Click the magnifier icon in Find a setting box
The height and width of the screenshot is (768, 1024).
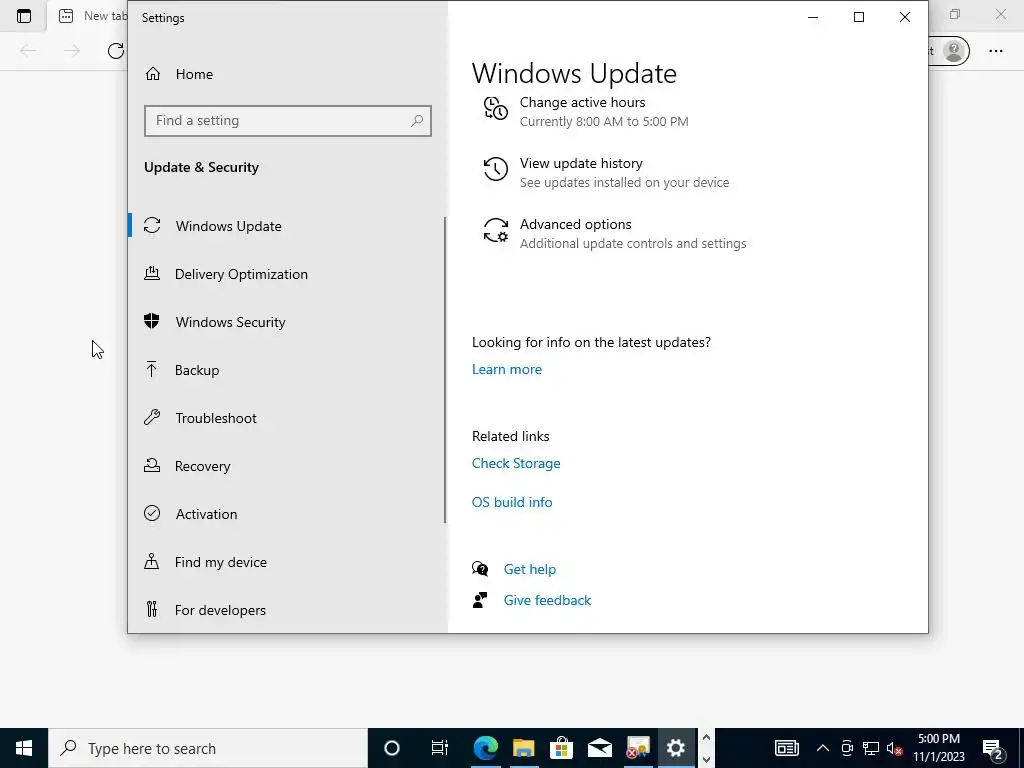tap(417, 120)
